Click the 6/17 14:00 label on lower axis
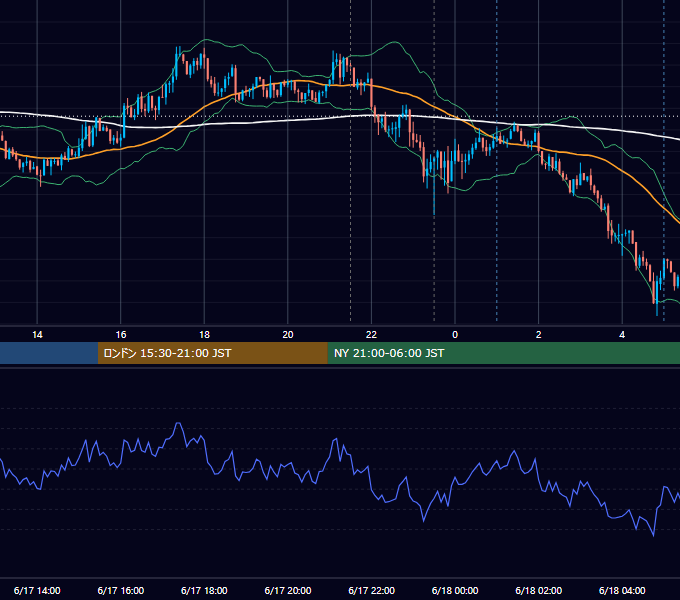This screenshot has width=680, height=600. tap(37, 590)
